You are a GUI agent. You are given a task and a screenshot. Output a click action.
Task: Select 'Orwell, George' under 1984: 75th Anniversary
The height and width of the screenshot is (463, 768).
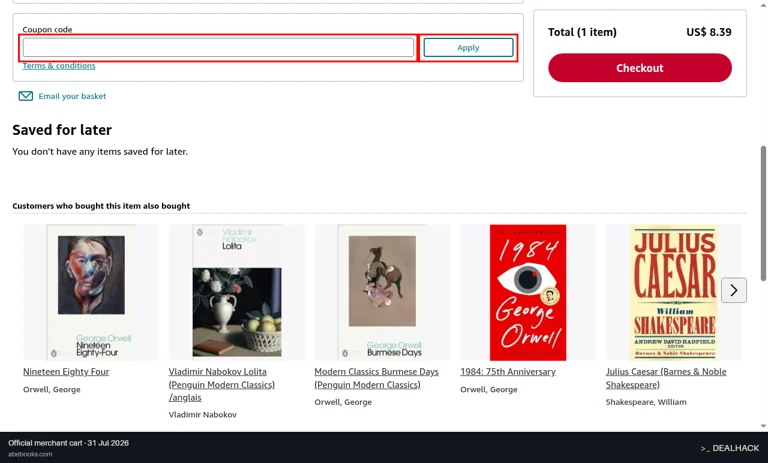click(x=489, y=390)
